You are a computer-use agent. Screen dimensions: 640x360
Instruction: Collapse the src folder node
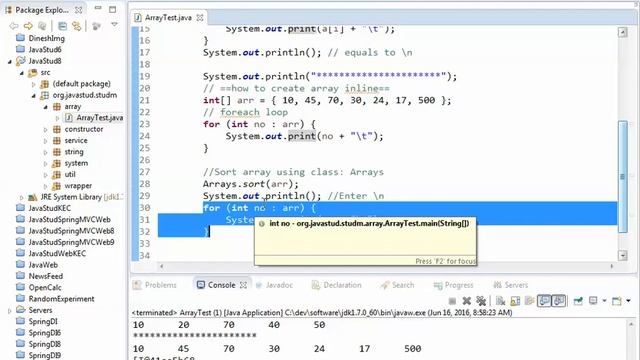pyautogui.click(x=22, y=73)
